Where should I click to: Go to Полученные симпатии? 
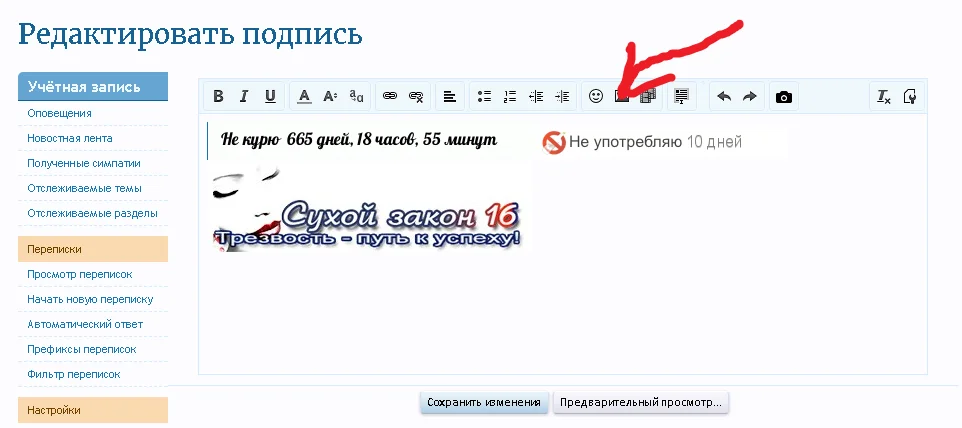84,164
